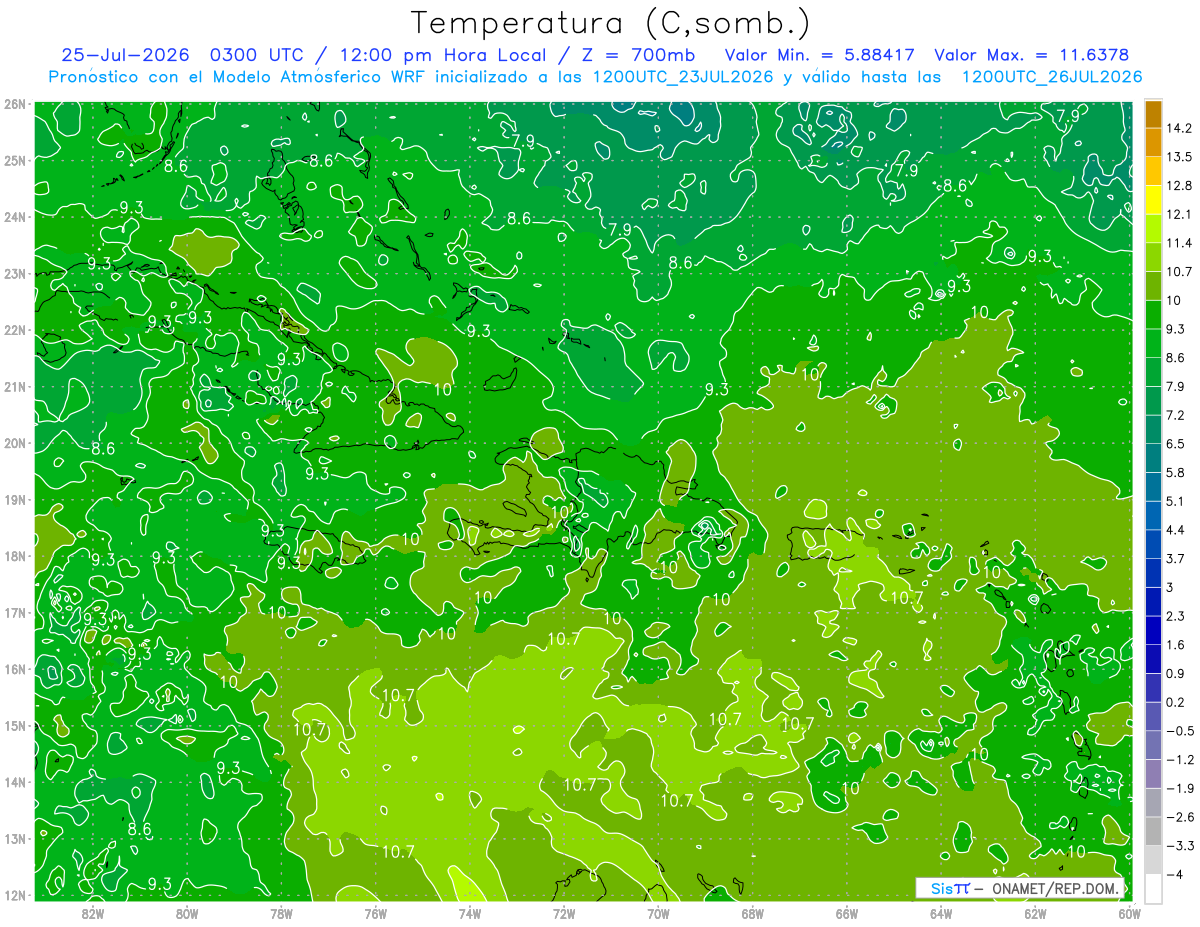Click the 22N latitude axis label
This screenshot has height=927, width=1200.
tap(15, 330)
